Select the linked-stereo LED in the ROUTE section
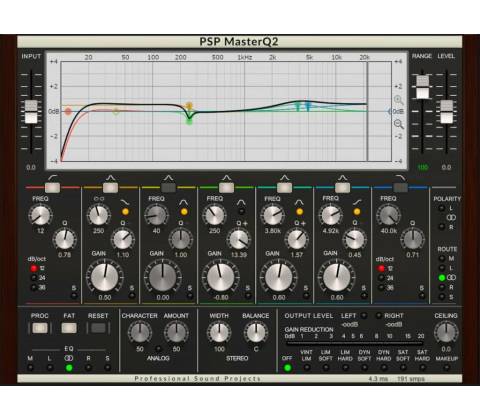This screenshot has width=480, height=420. (x=442, y=277)
